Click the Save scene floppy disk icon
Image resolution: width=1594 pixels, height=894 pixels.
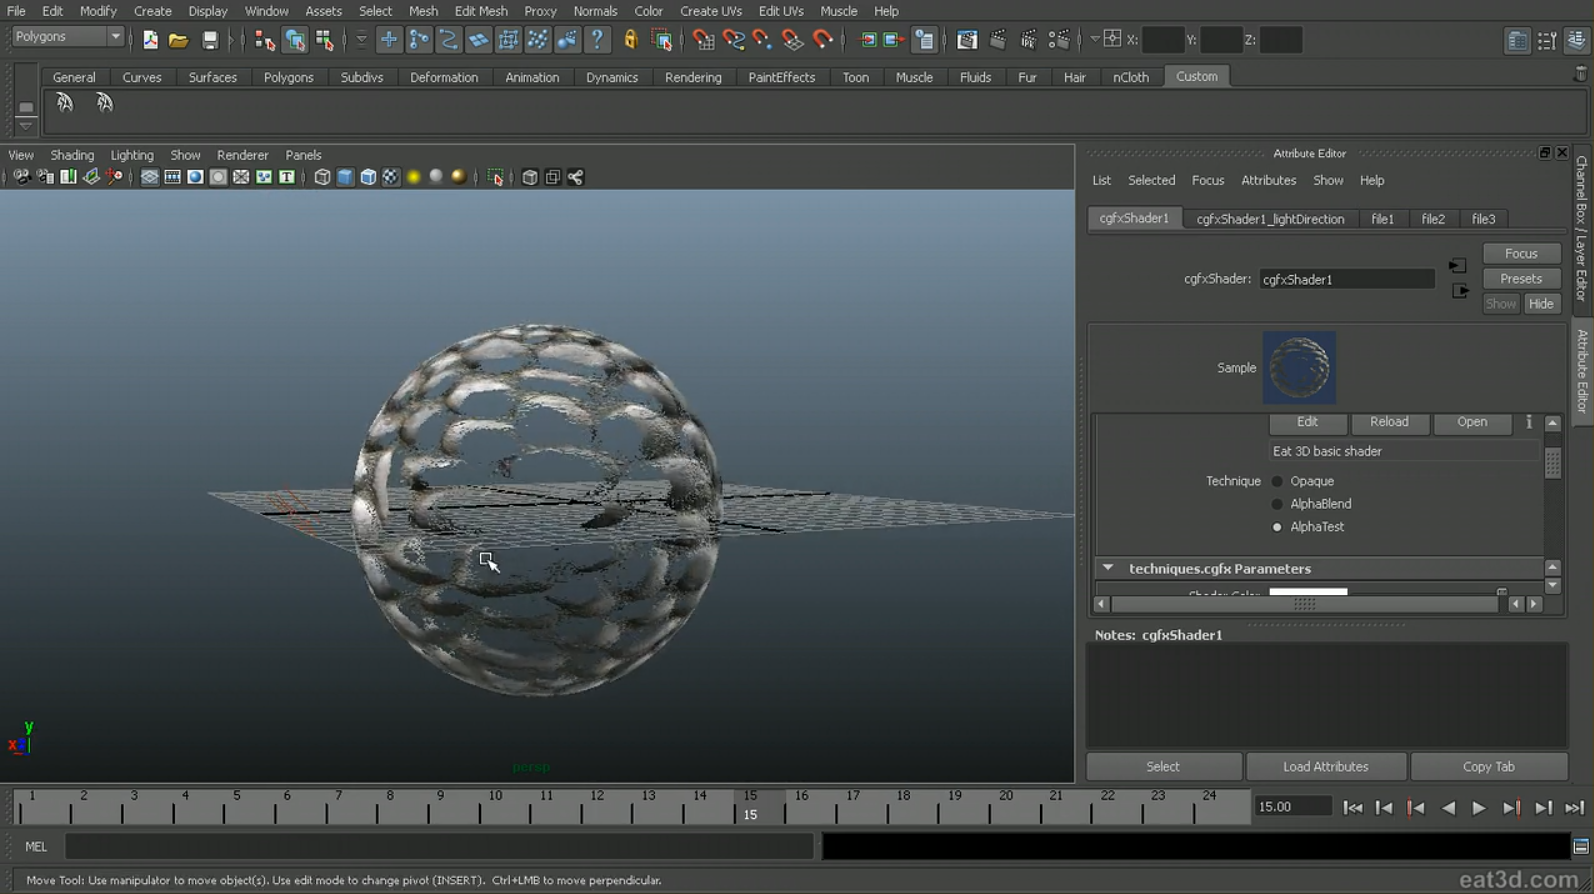pyautogui.click(x=209, y=40)
